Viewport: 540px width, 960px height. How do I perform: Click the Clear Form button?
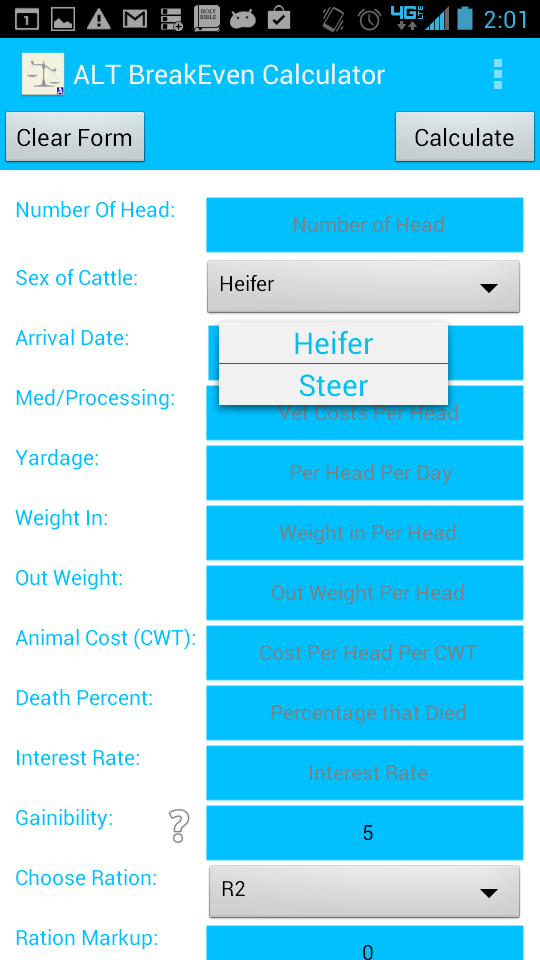75,137
